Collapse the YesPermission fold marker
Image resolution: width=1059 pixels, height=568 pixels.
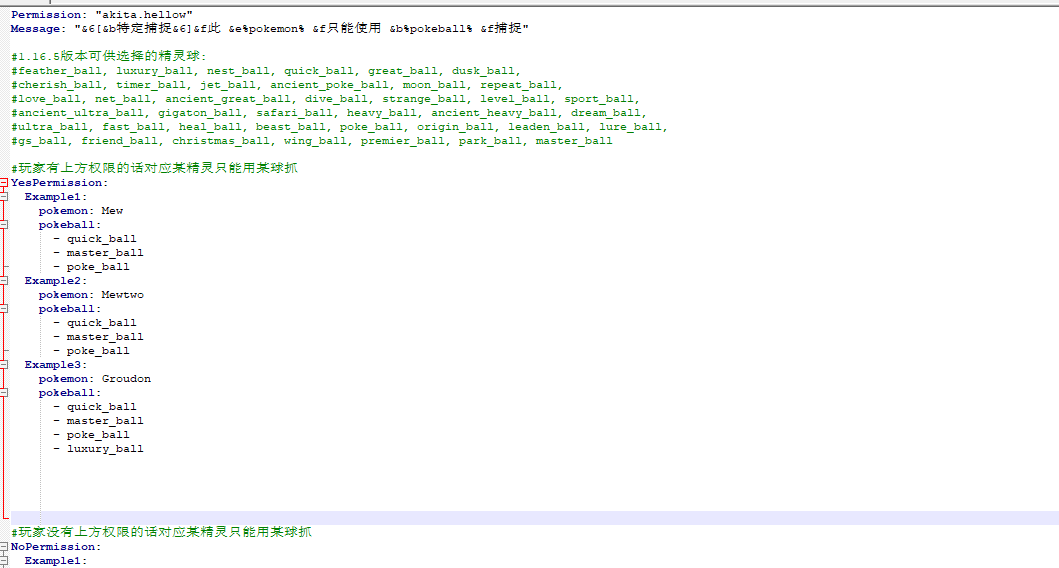(3, 183)
